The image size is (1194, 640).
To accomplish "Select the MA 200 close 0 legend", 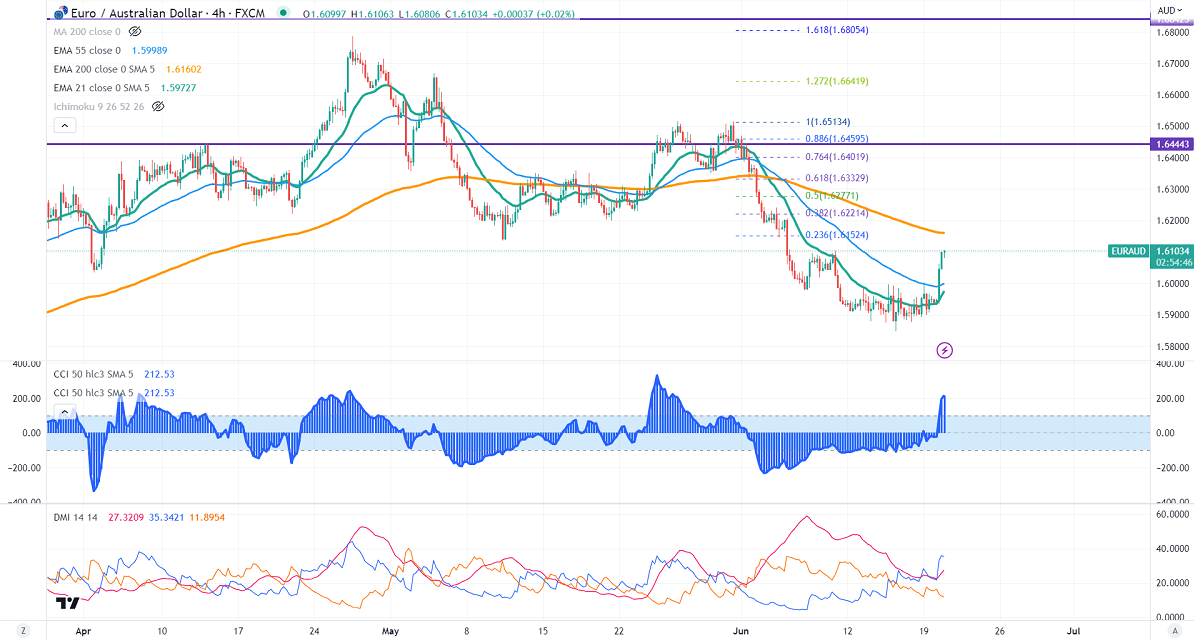I will (87, 32).
